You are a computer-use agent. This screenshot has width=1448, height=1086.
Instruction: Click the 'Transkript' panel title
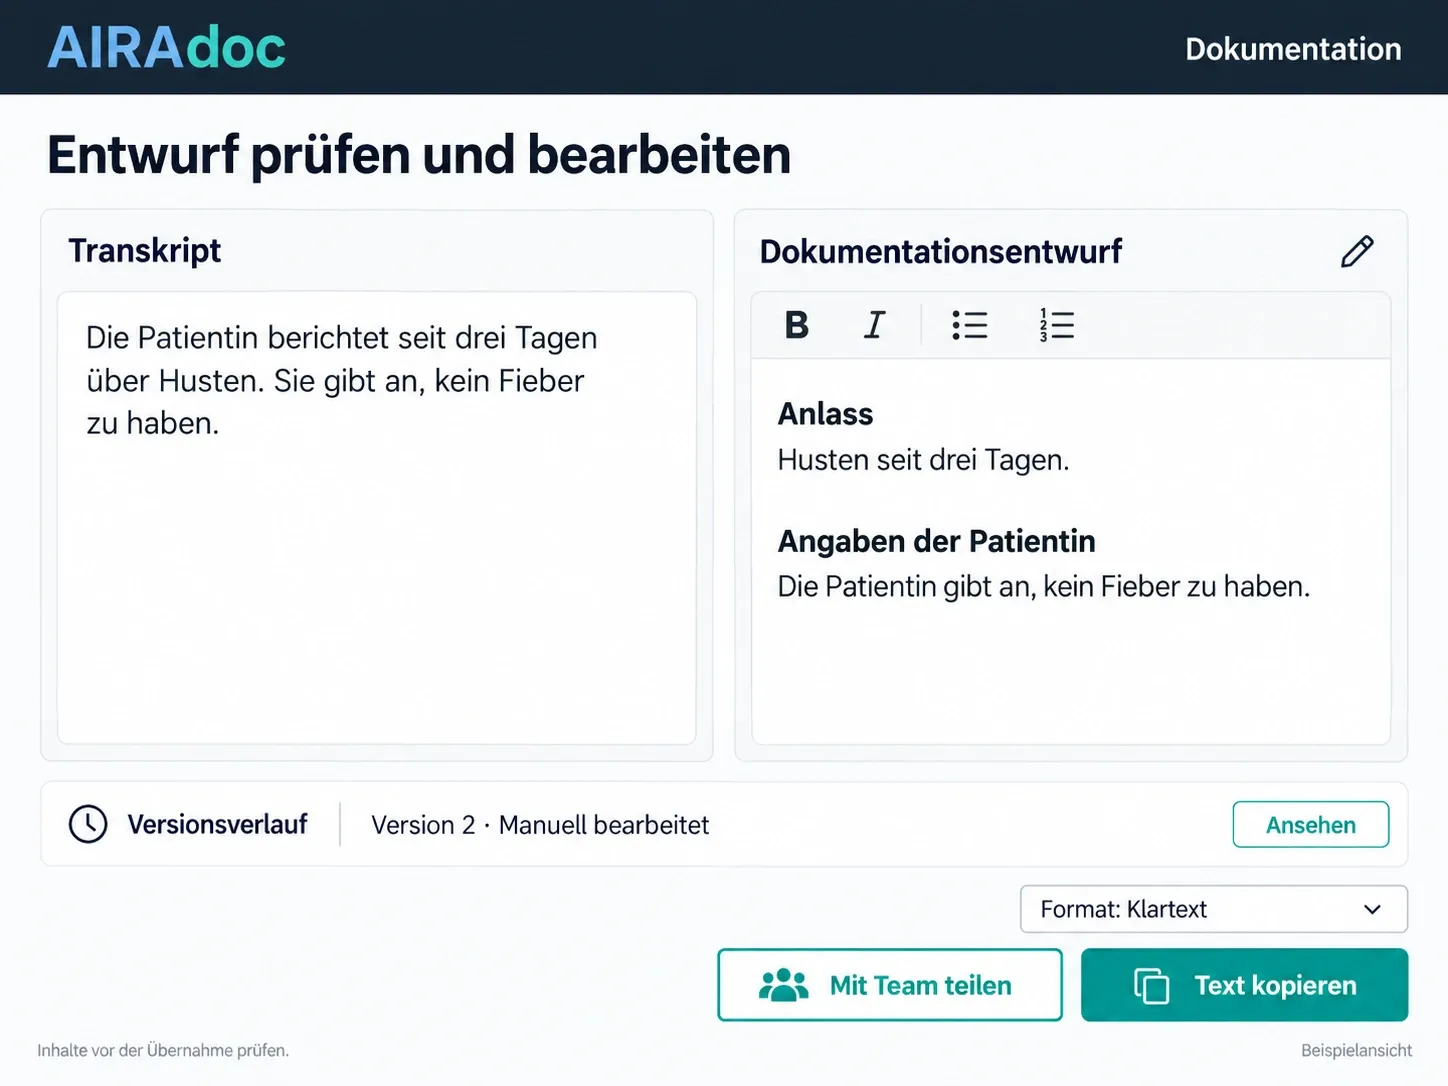(x=145, y=250)
